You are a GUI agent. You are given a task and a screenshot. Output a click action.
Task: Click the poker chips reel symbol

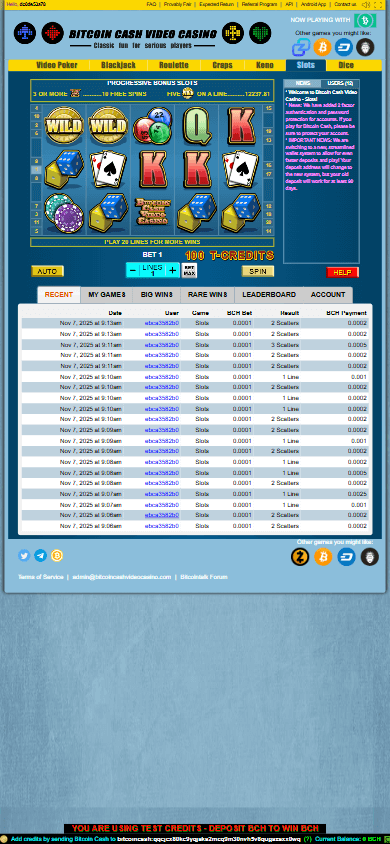click(63, 212)
